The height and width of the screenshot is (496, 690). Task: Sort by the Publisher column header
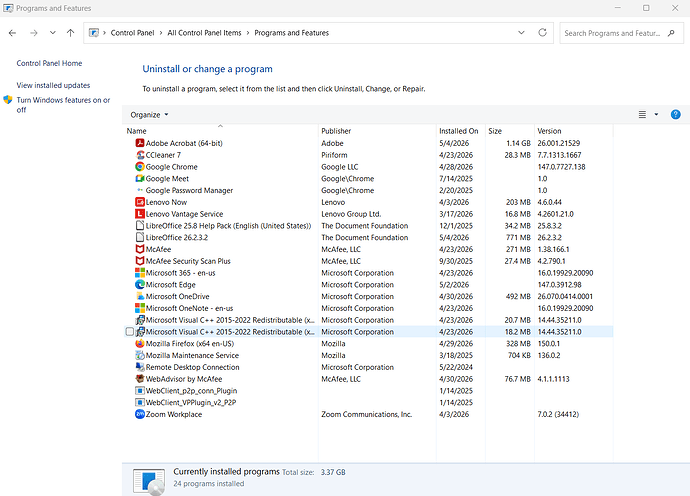[377, 131]
